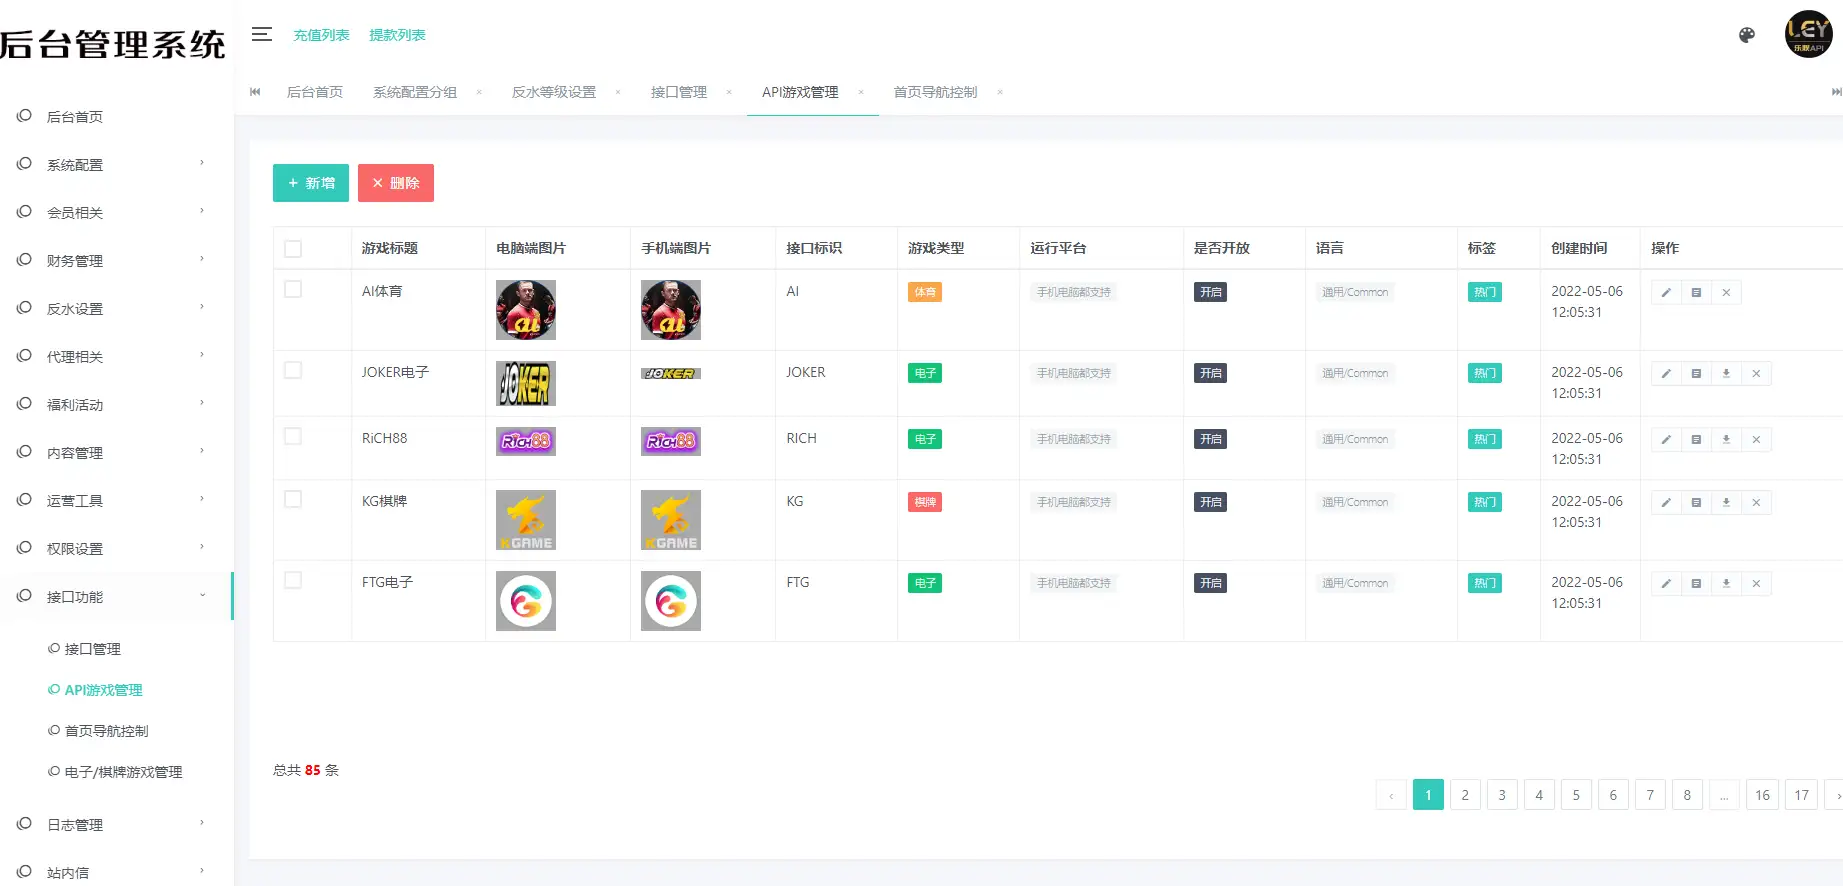Expand the 福利活动 sidebar menu

point(116,404)
